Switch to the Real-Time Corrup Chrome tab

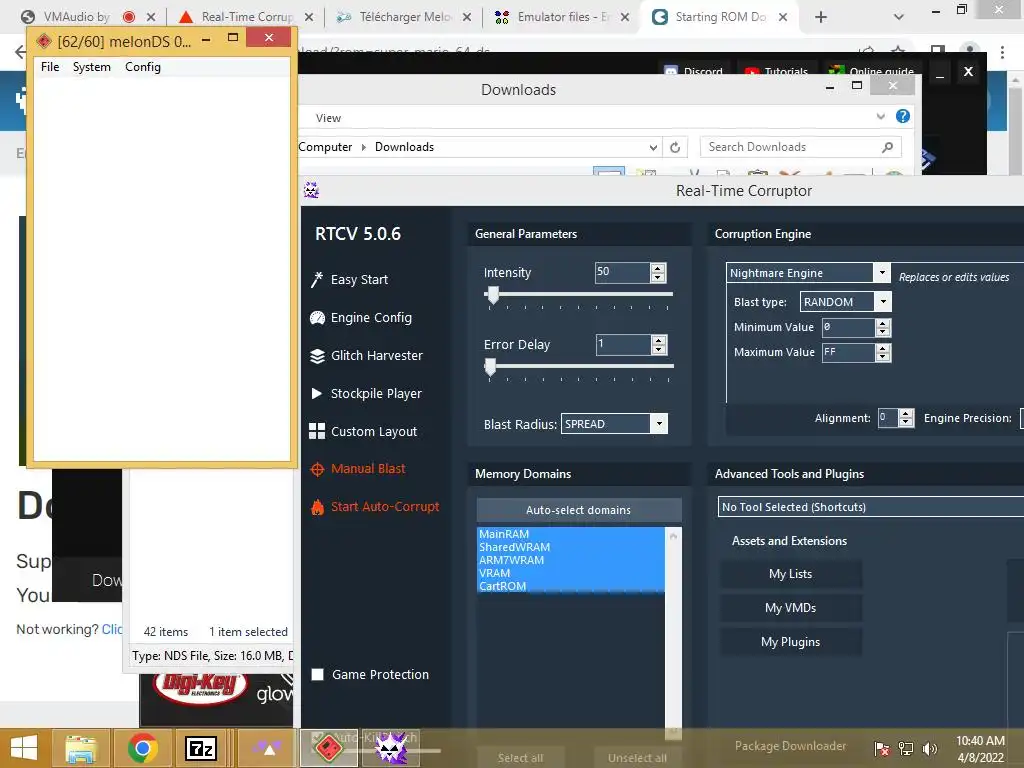tap(248, 17)
